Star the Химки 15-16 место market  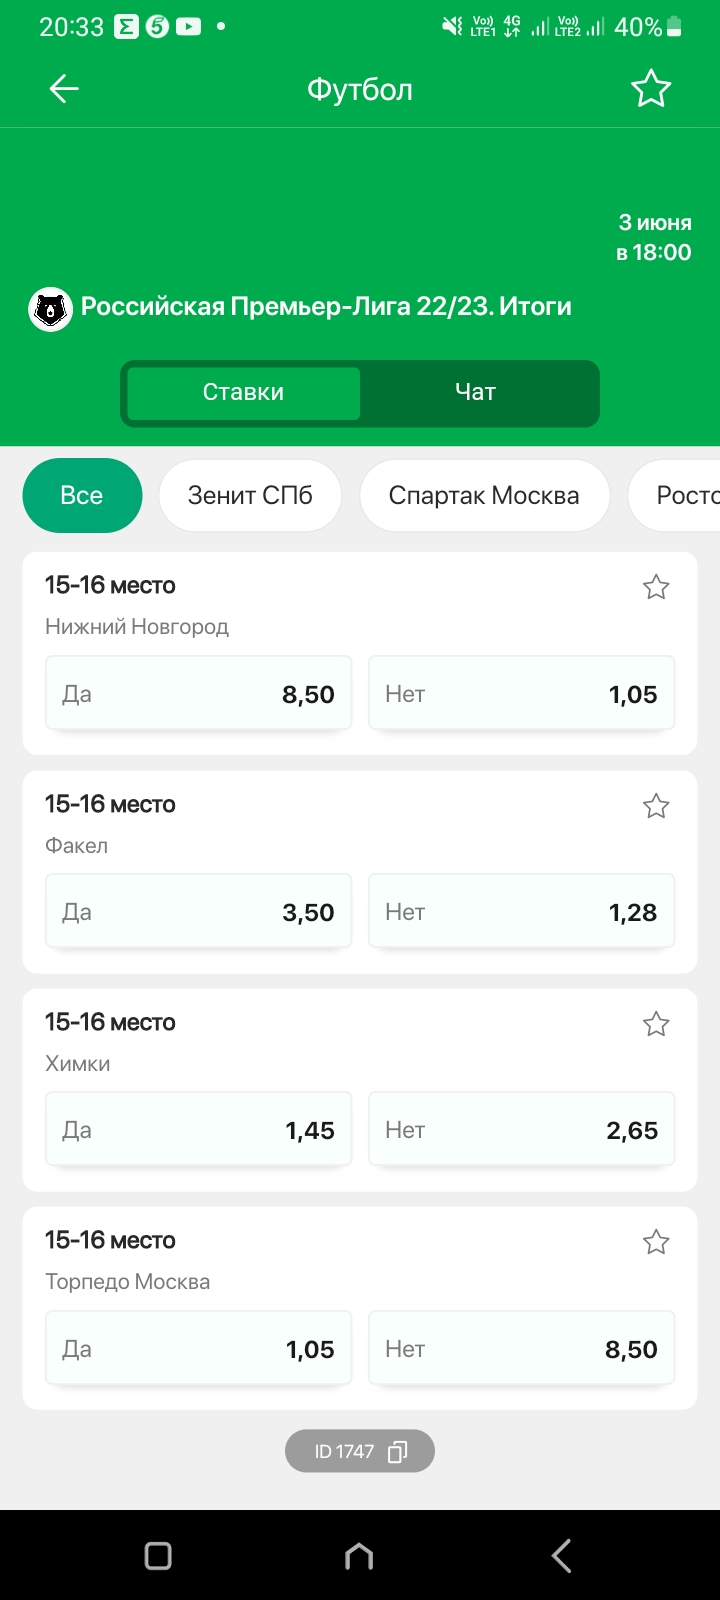point(656,1024)
